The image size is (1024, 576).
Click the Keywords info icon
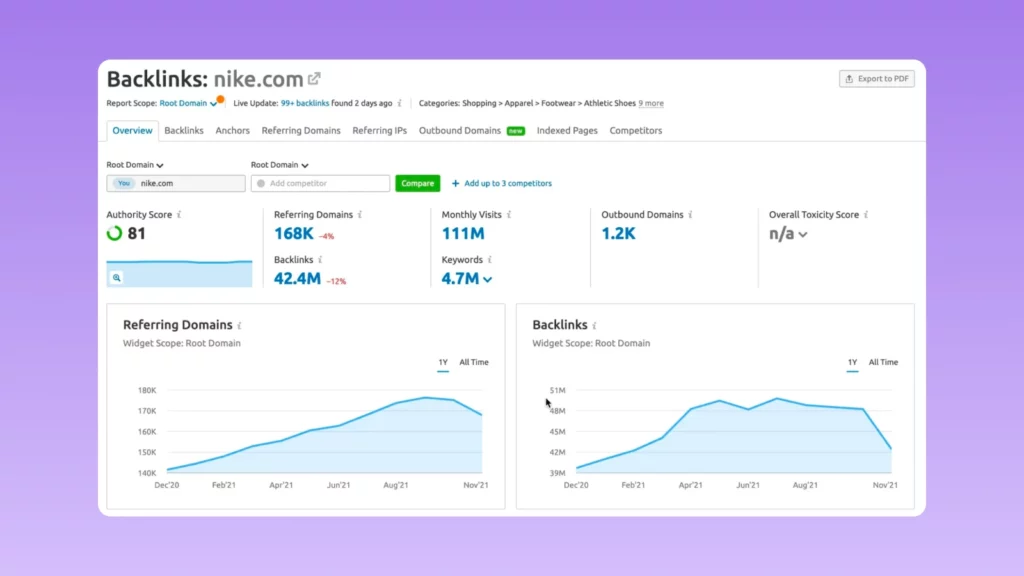(x=490, y=260)
